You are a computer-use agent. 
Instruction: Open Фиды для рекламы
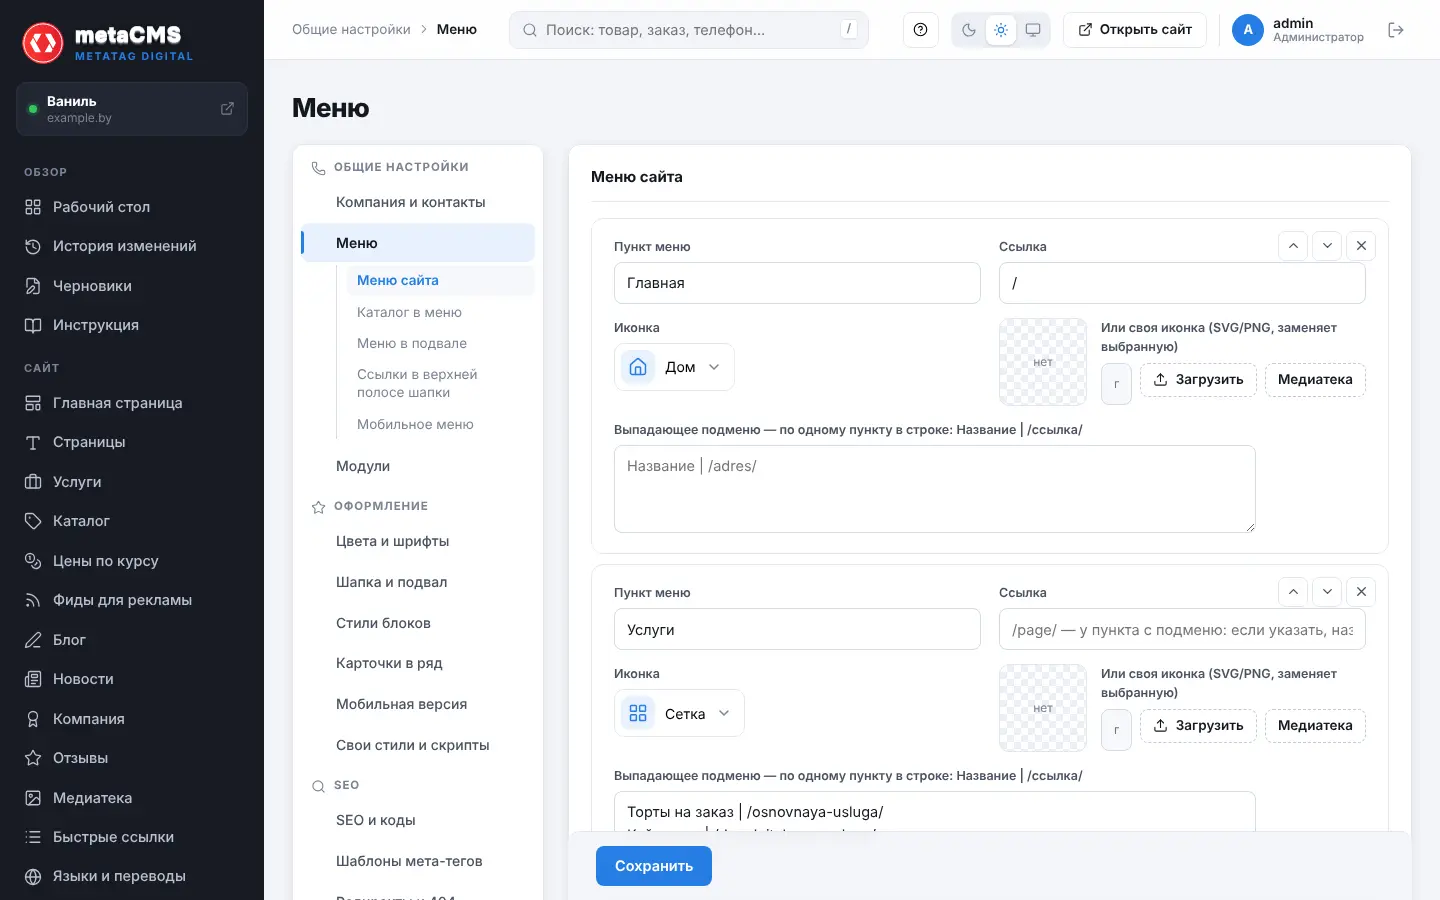(132, 600)
